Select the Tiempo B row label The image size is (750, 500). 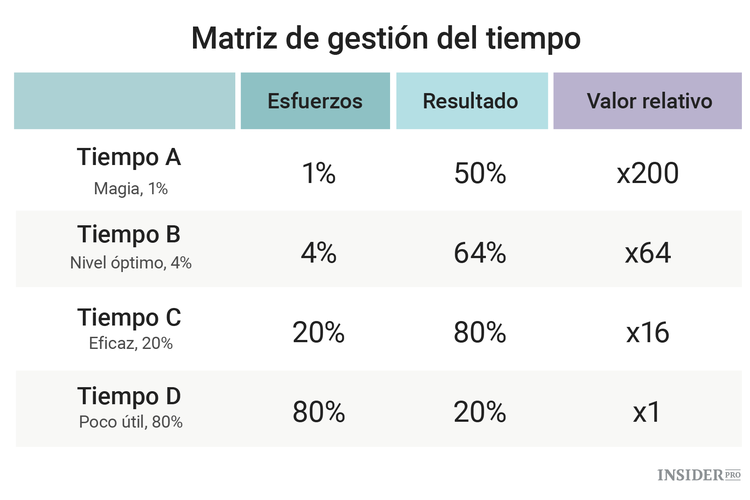[x=129, y=234]
